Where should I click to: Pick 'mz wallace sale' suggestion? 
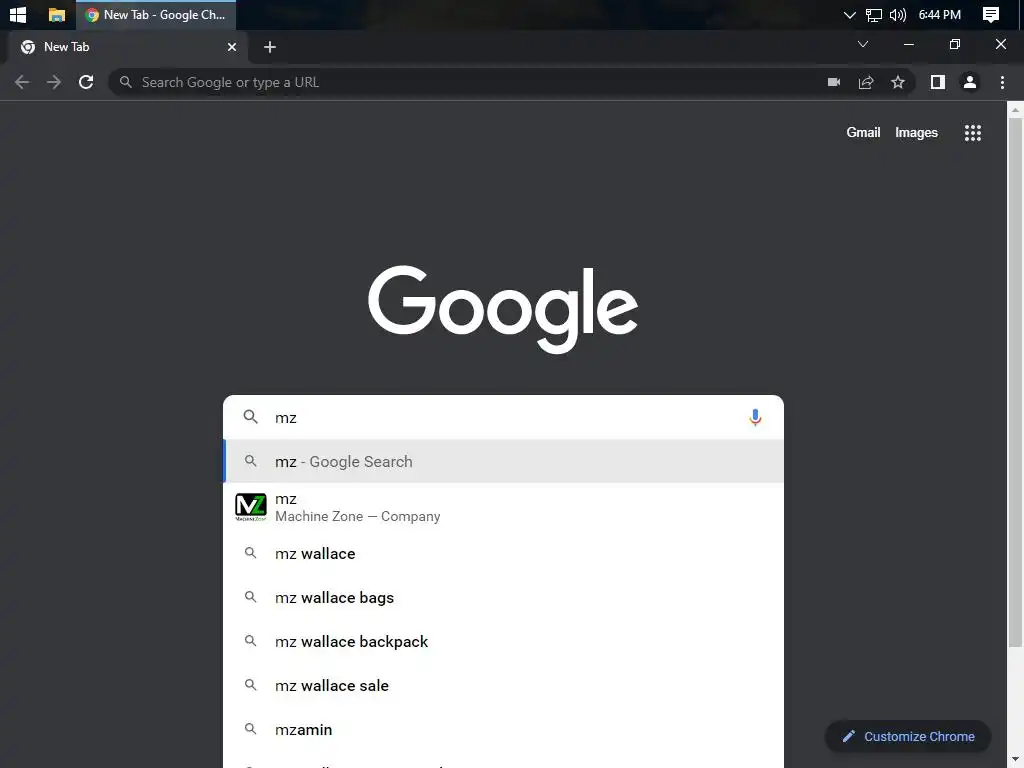point(503,686)
